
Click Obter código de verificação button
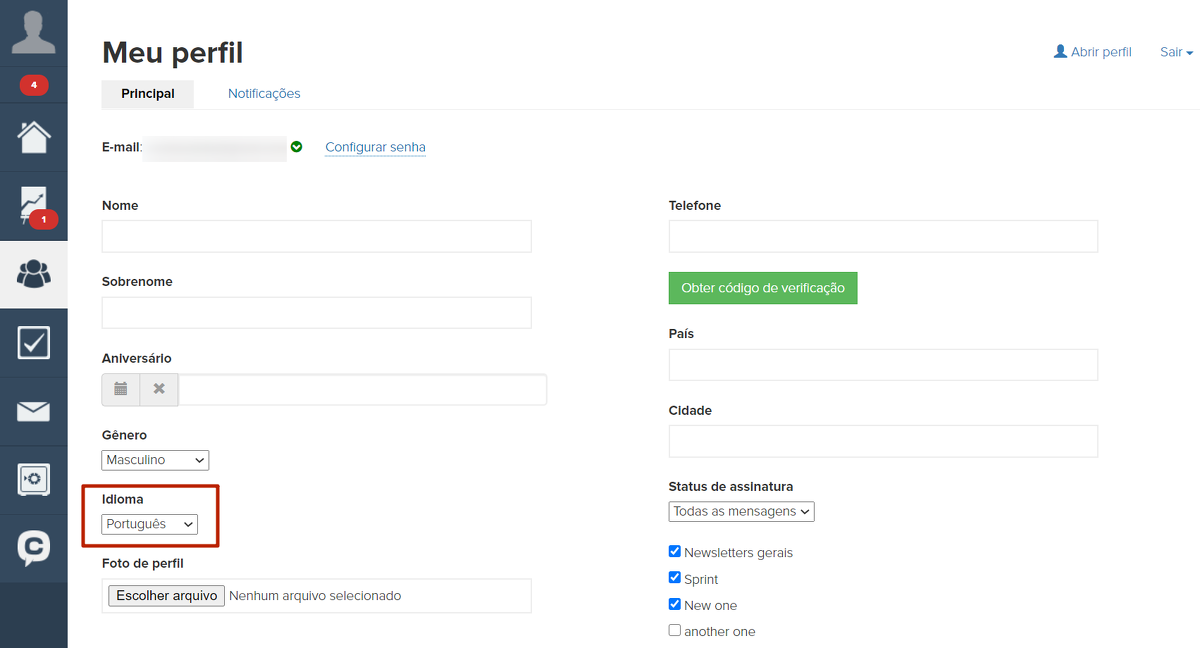point(762,288)
